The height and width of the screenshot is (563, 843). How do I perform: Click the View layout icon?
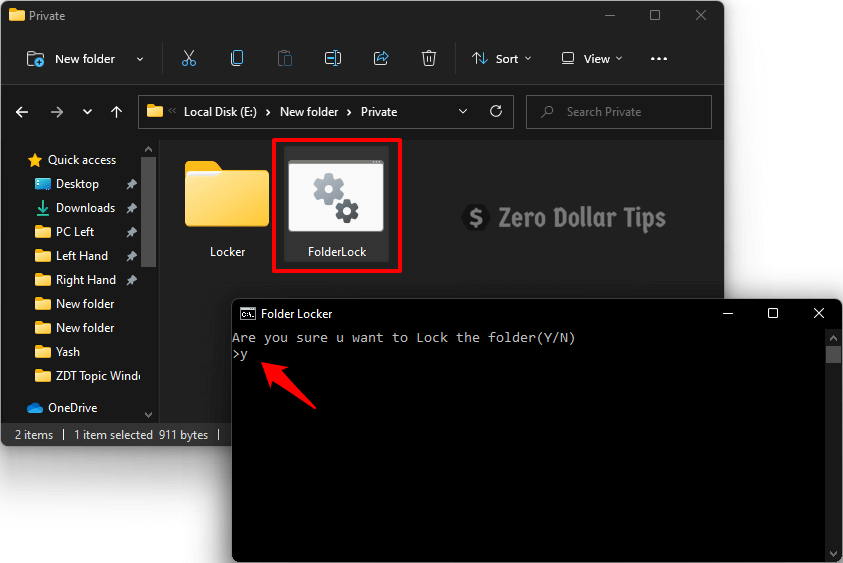point(568,58)
